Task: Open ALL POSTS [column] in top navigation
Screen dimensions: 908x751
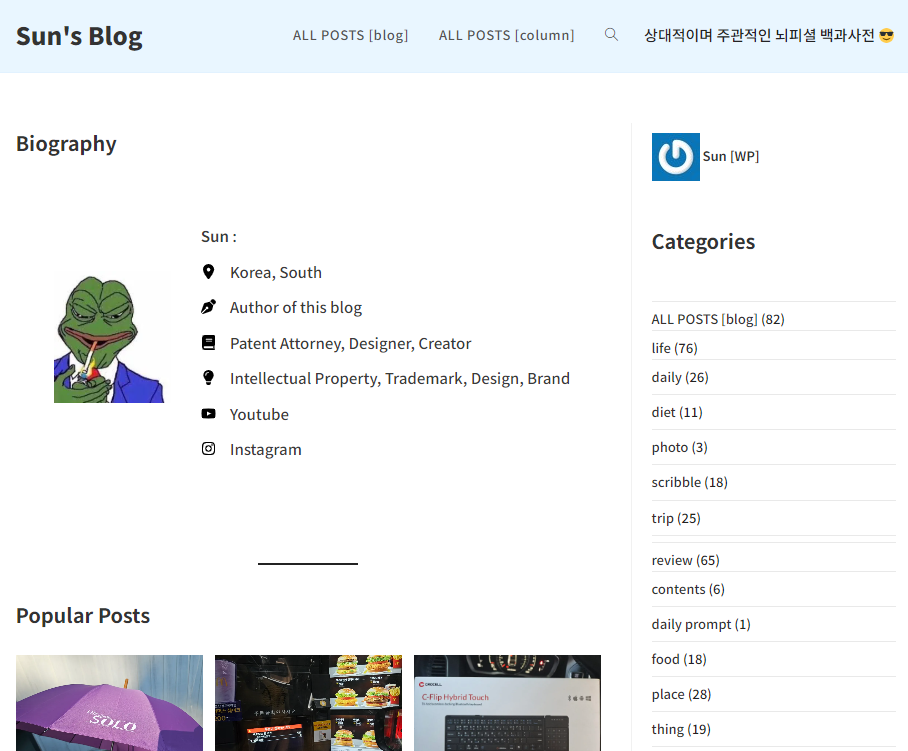Action: (506, 35)
